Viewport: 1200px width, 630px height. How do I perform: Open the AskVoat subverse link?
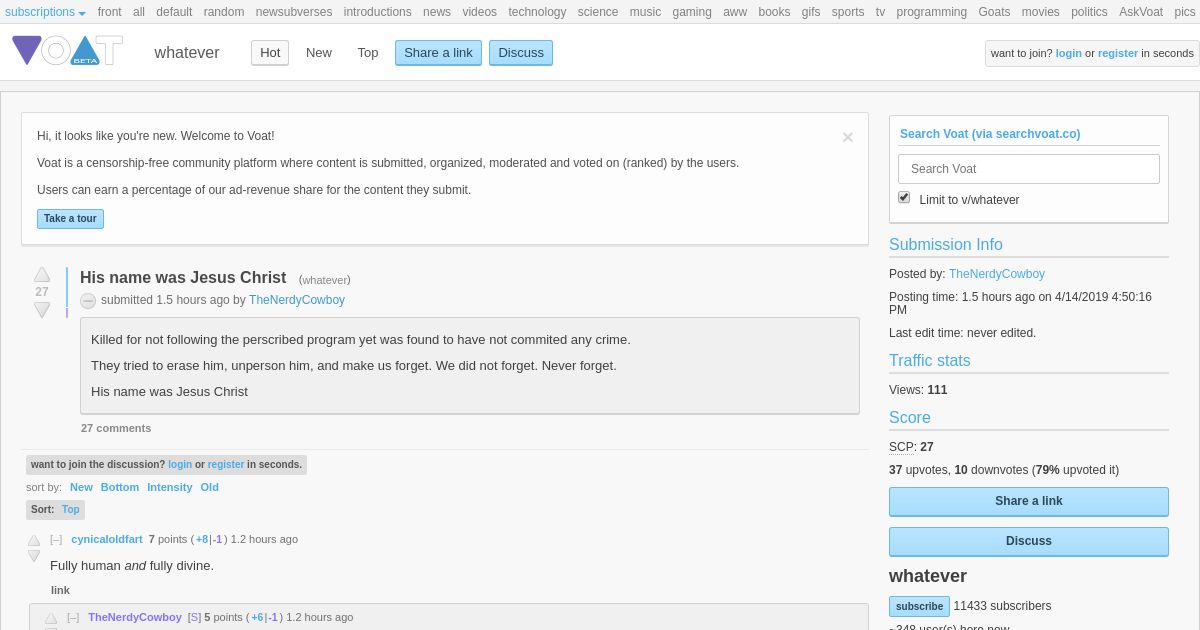pos(1141,12)
